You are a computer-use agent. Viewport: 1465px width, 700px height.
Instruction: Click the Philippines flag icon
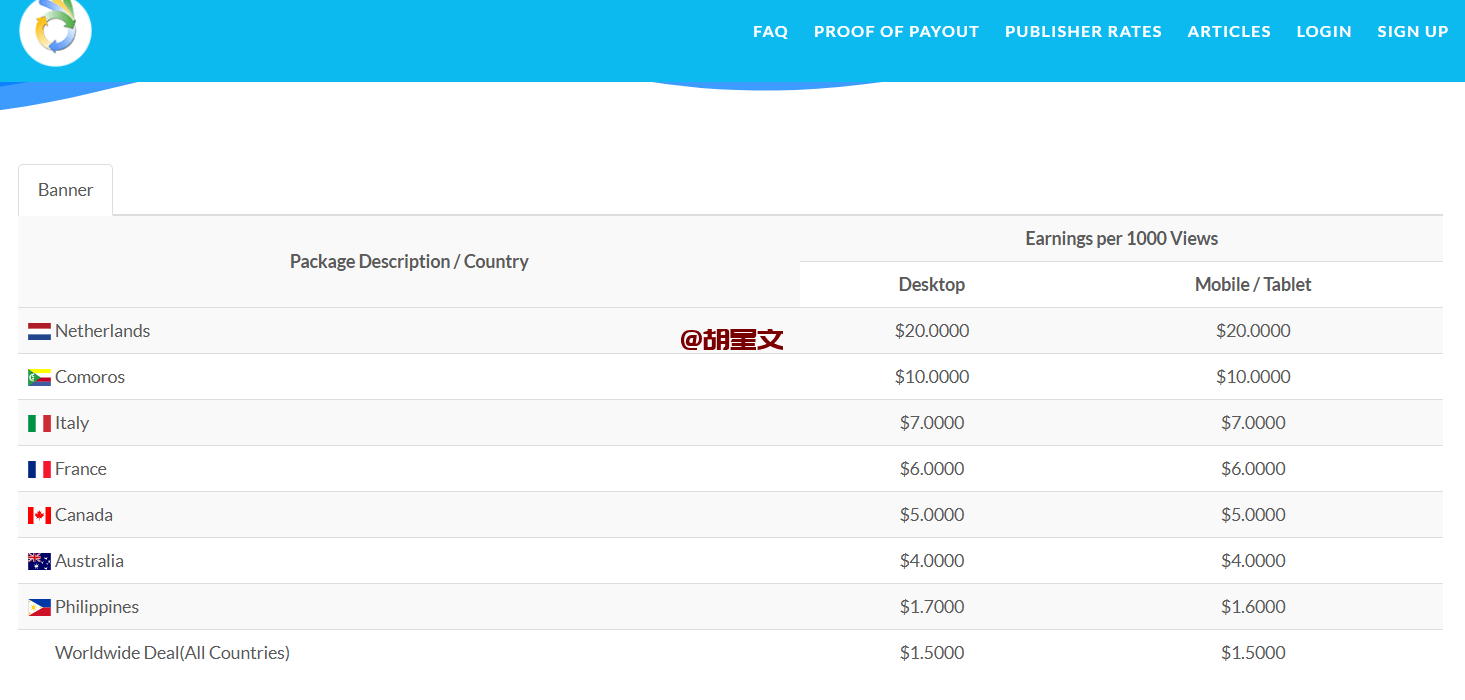click(39, 607)
